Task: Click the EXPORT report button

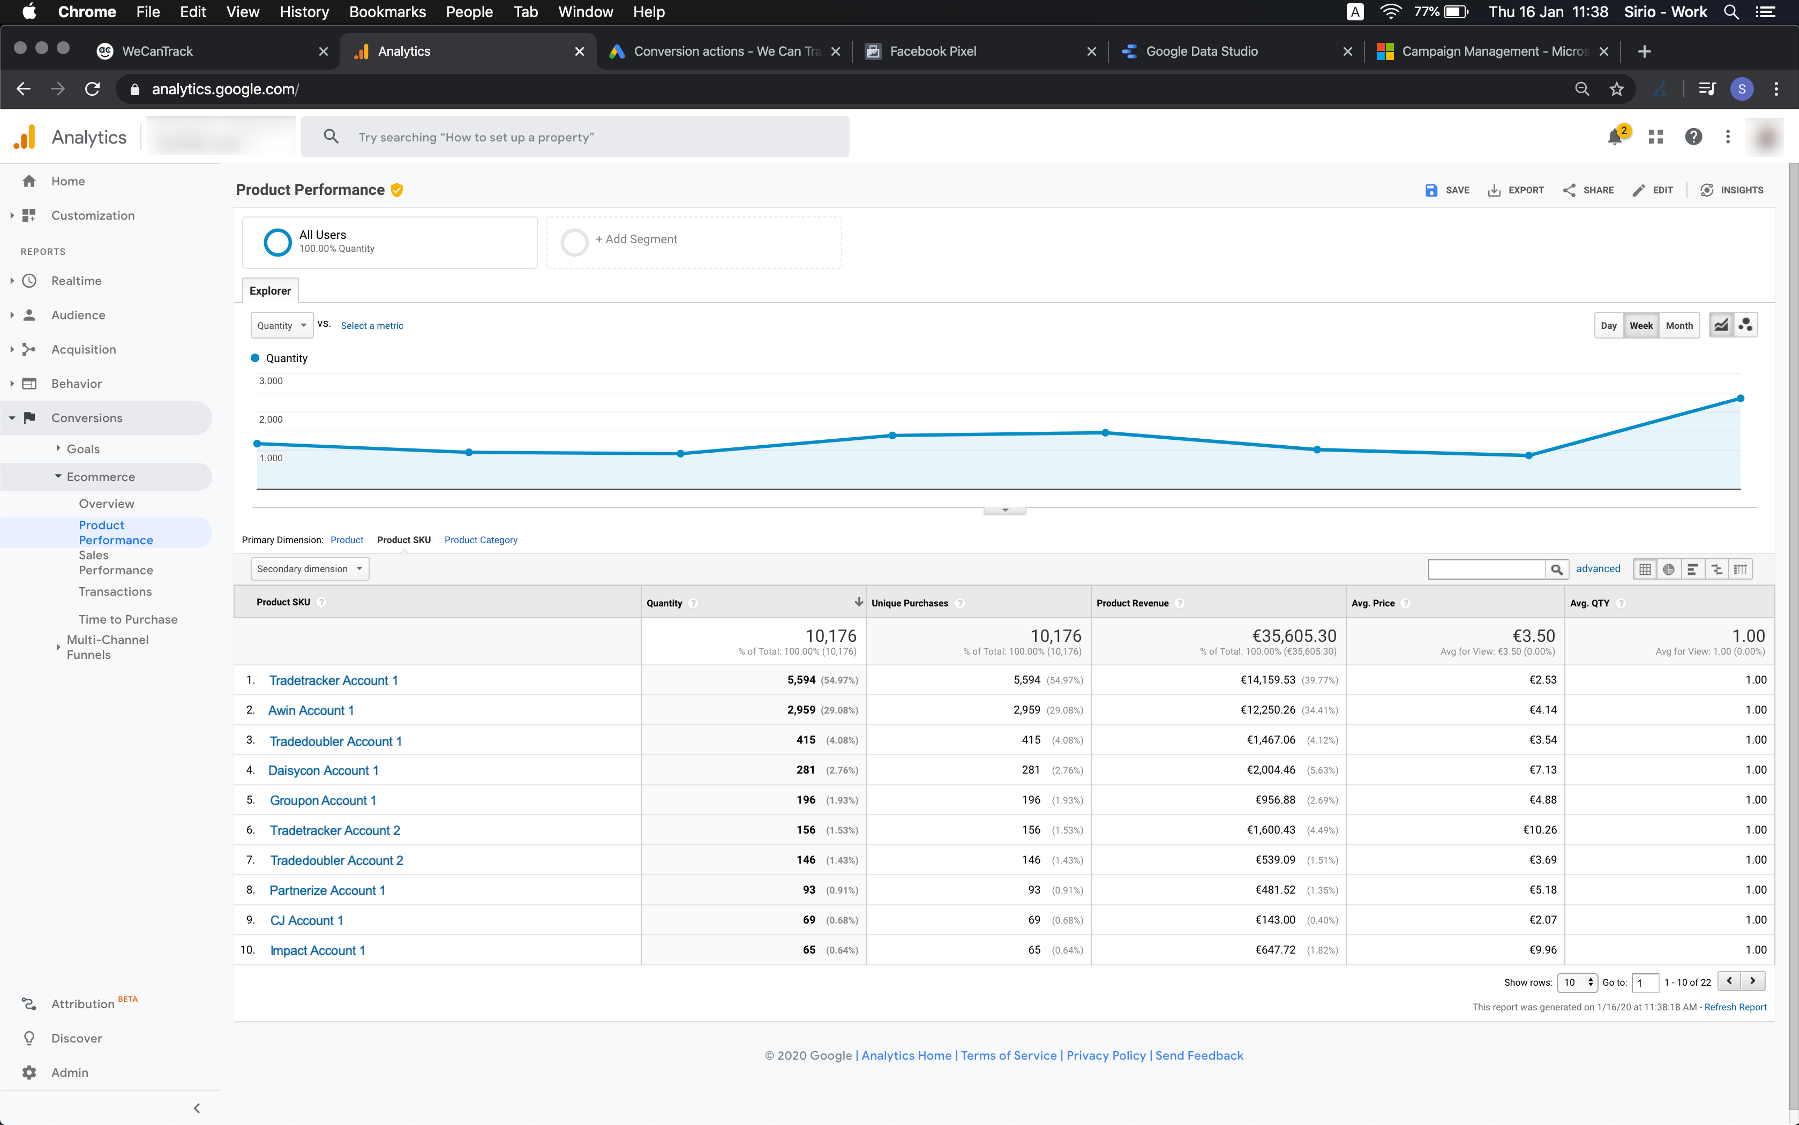Action: [1516, 190]
